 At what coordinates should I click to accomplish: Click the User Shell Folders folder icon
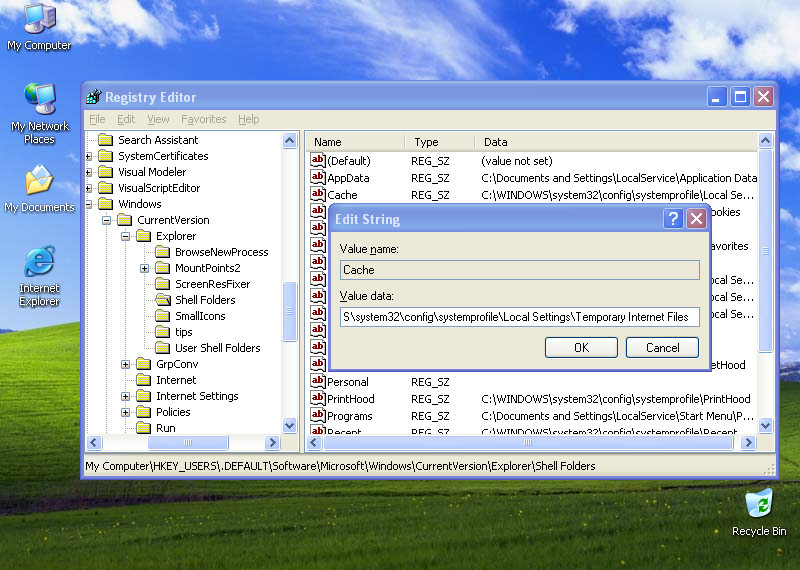click(162, 348)
